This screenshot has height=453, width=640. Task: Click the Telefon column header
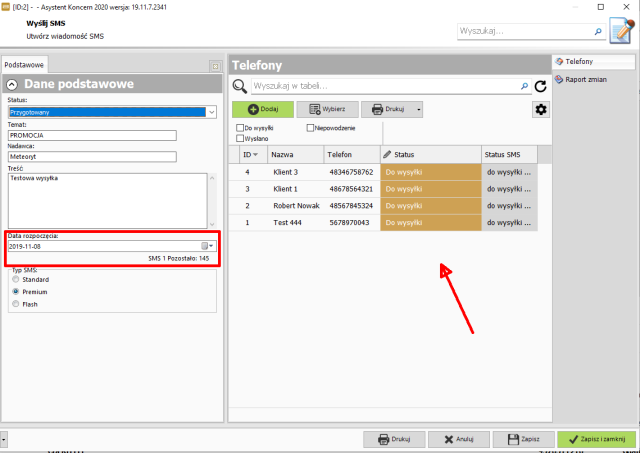pos(352,155)
